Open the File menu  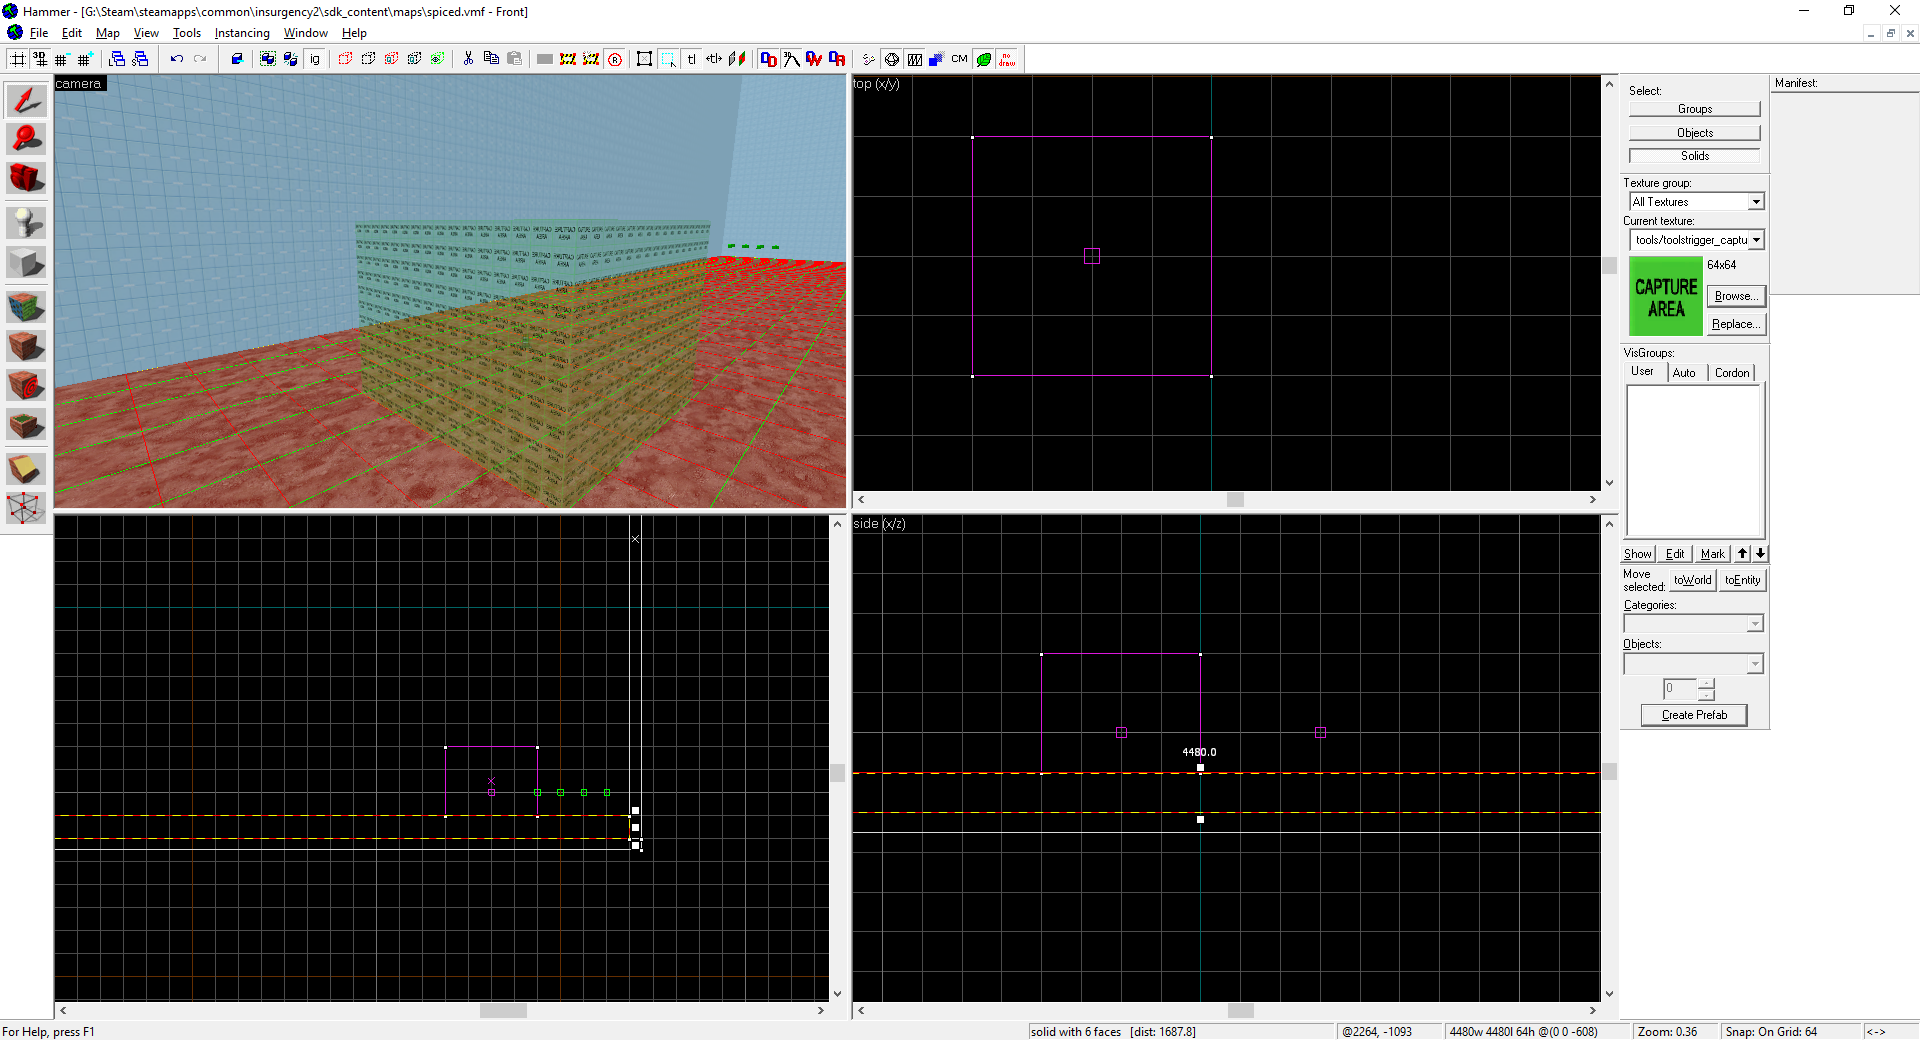(x=39, y=33)
